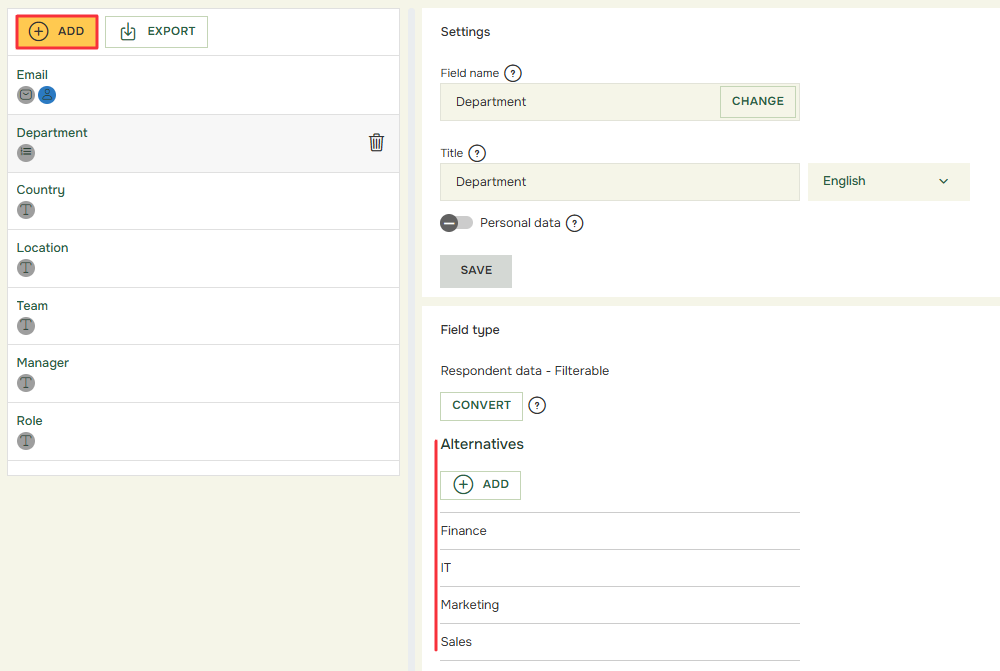The width and height of the screenshot is (1000, 671).
Task: Click the Sales alternative
Action: pyautogui.click(x=619, y=642)
